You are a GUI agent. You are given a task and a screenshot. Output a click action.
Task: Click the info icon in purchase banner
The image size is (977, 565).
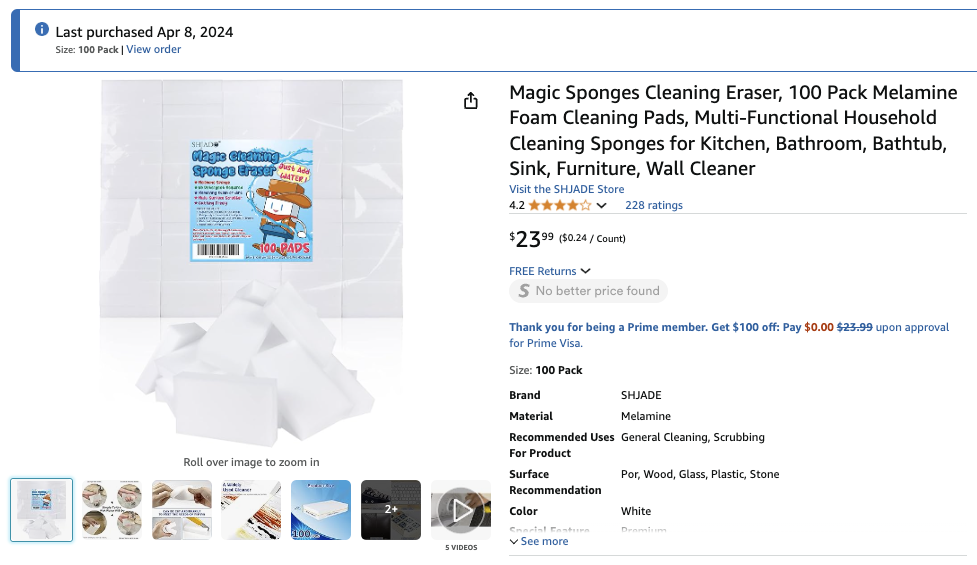(x=42, y=30)
